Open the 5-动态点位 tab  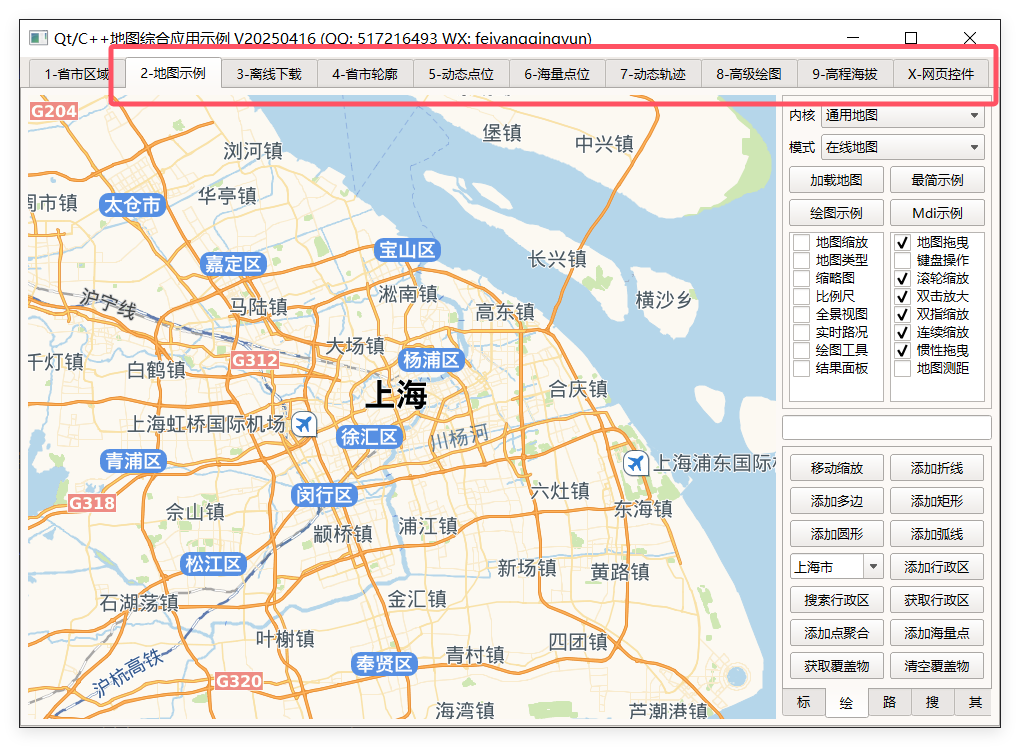461,74
